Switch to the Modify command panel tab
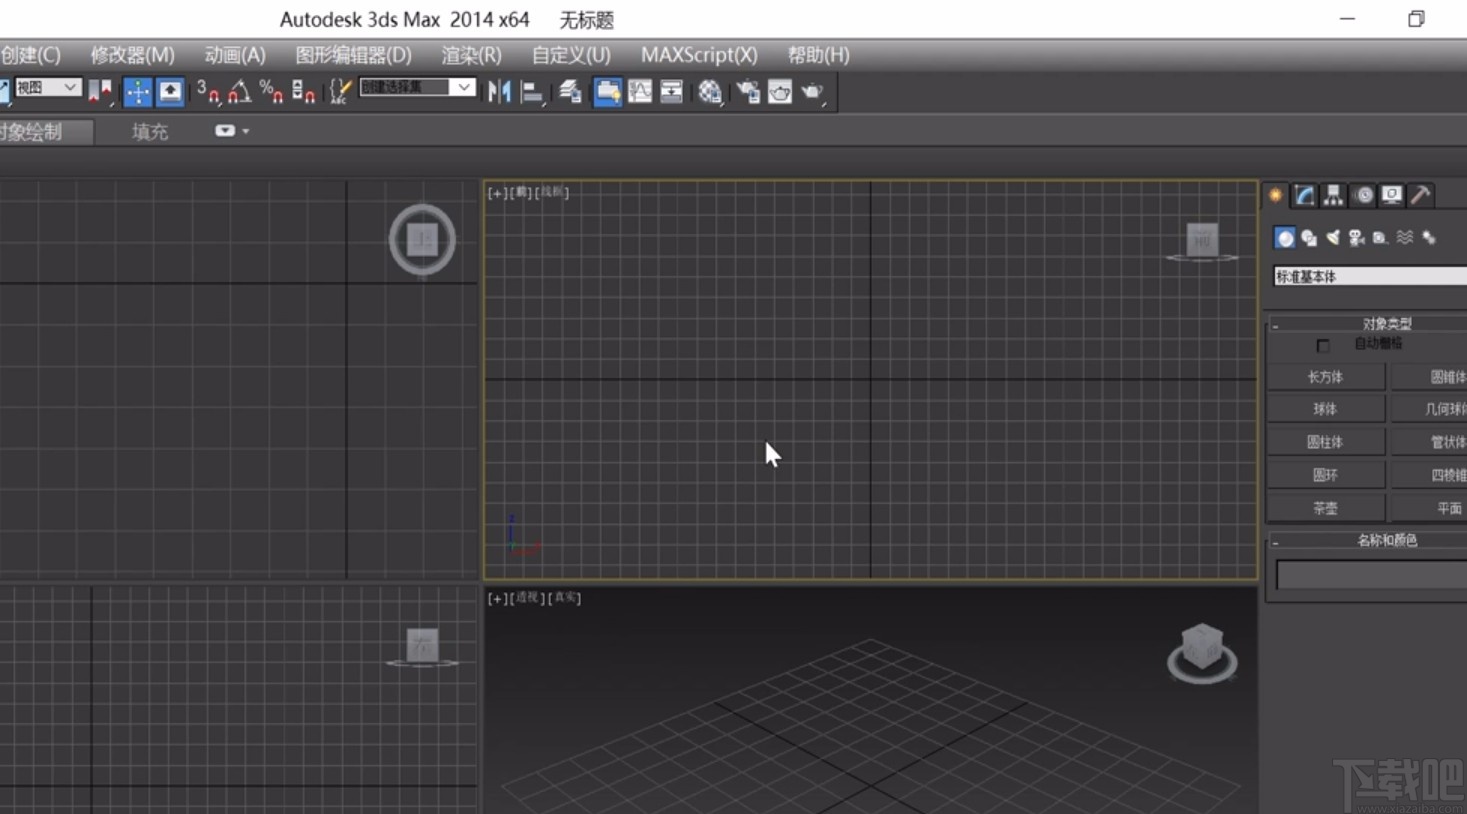Screen dimensions: 1467x814 click(x=1305, y=195)
